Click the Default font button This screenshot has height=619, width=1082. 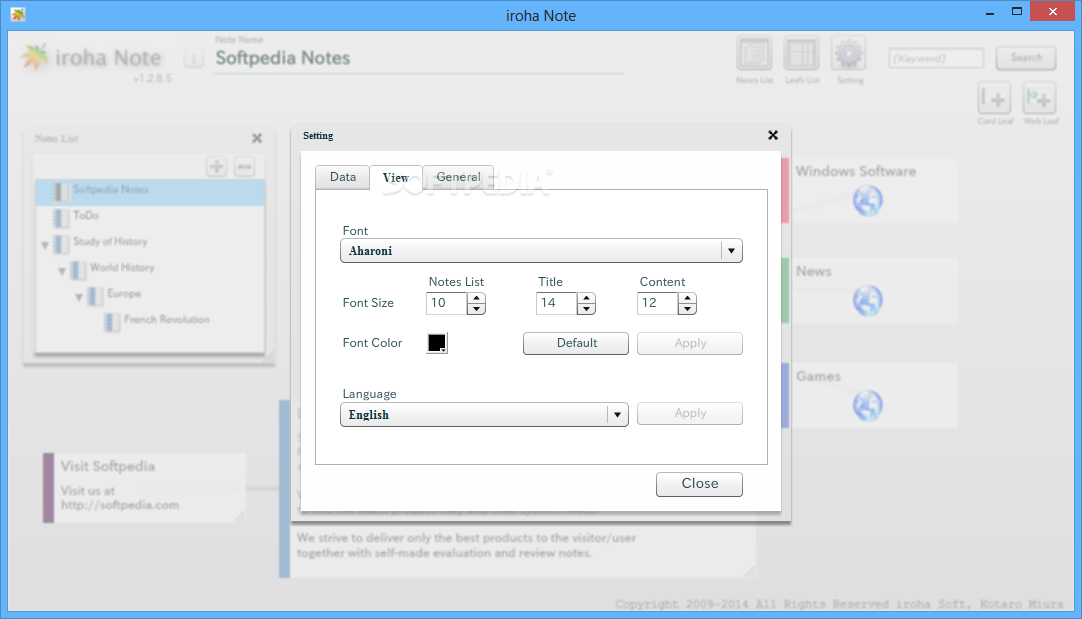click(576, 344)
